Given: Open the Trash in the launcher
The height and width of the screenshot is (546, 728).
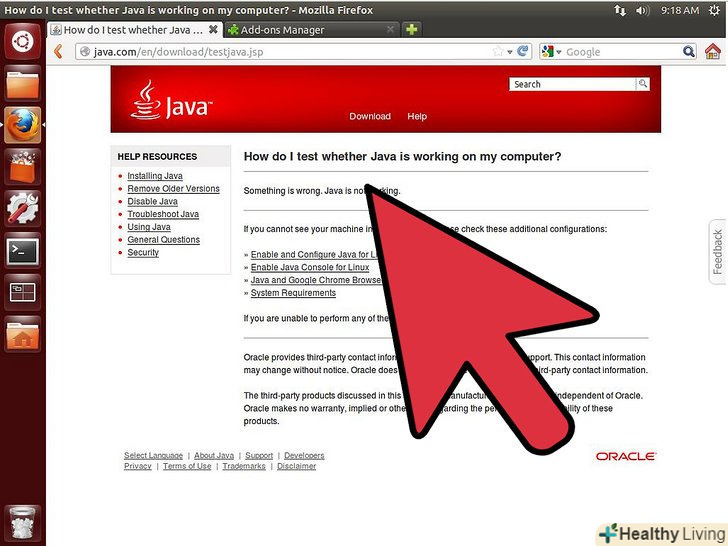Looking at the screenshot, I should [x=22, y=523].
